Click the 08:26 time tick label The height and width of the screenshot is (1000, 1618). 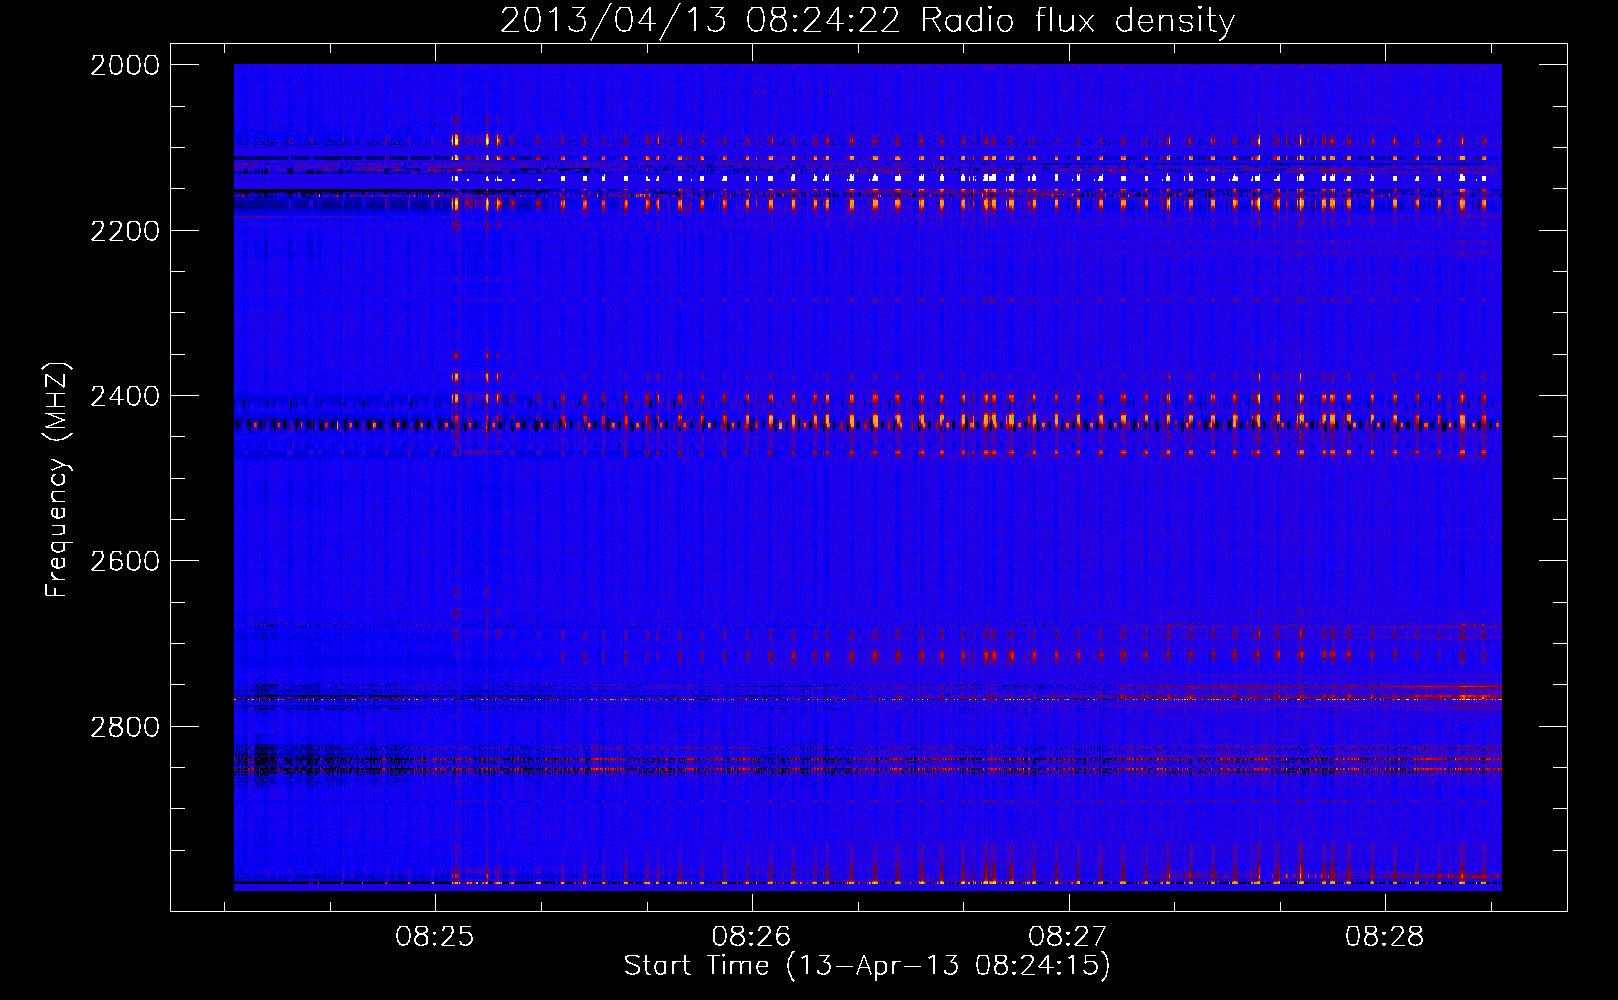[751, 937]
